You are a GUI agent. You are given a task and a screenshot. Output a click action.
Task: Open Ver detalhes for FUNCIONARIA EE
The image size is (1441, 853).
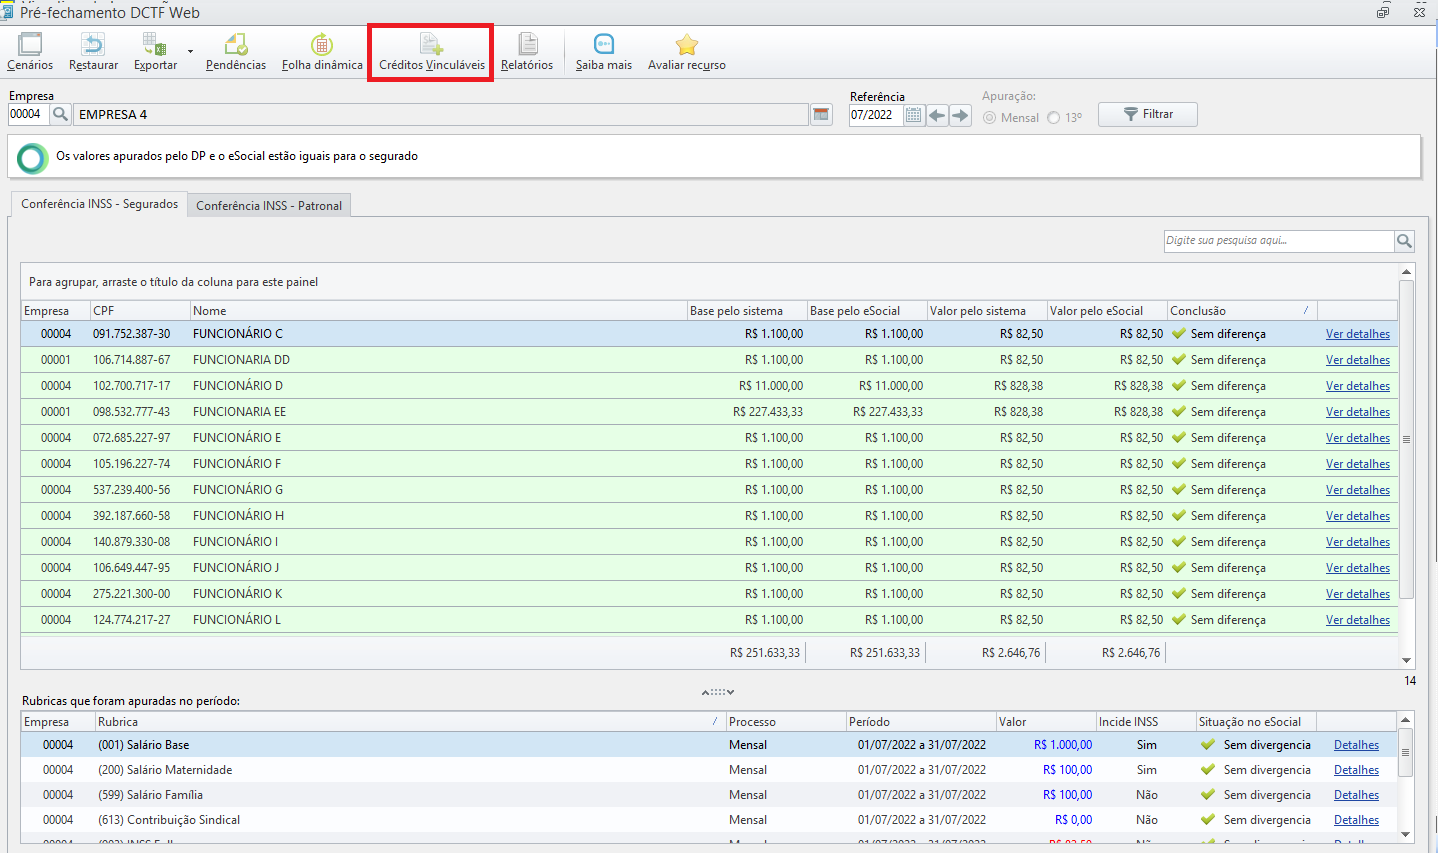(1357, 412)
